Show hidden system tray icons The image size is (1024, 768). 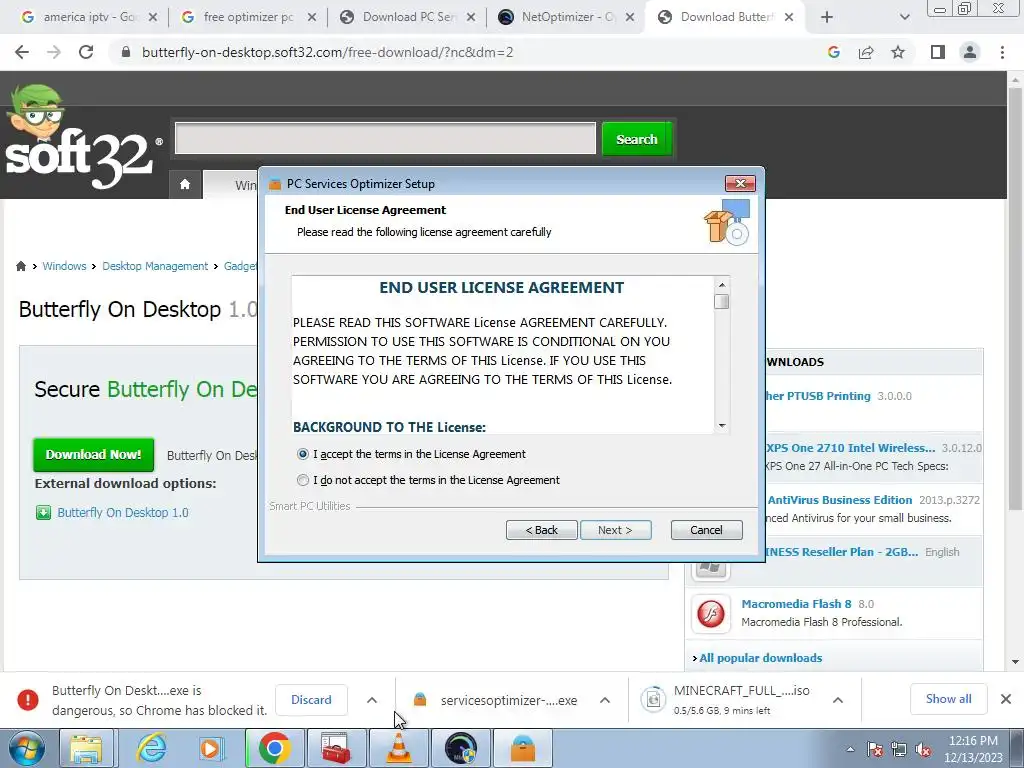click(x=850, y=749)
